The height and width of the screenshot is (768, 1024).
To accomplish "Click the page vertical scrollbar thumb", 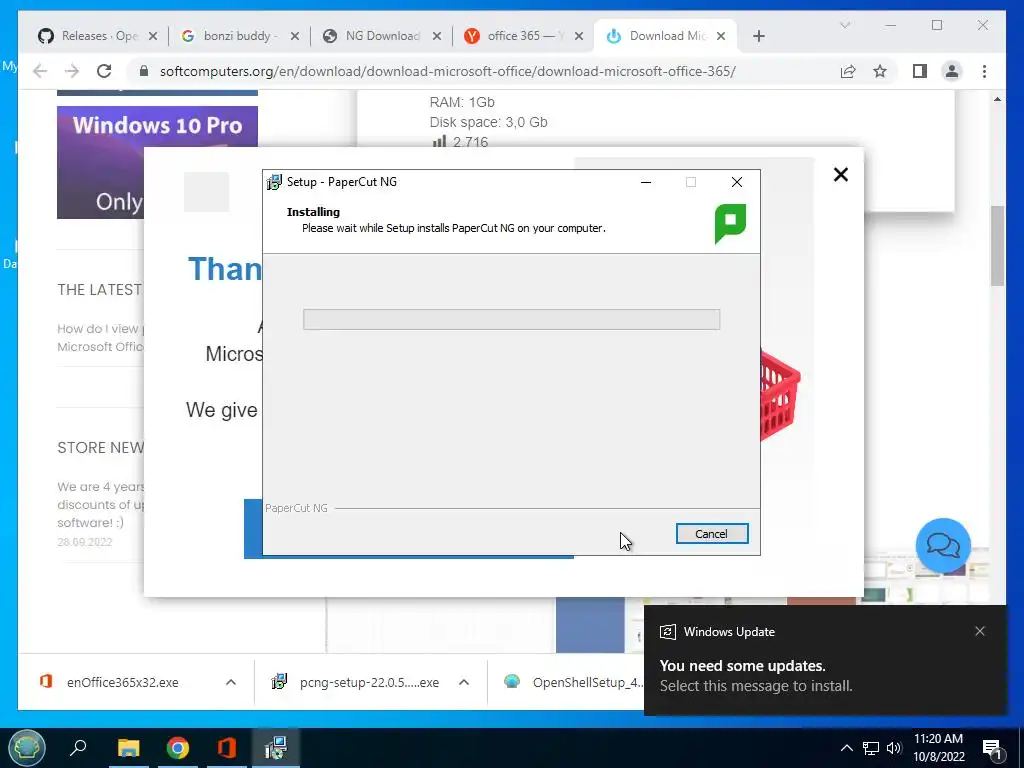I will coord(997,246).
